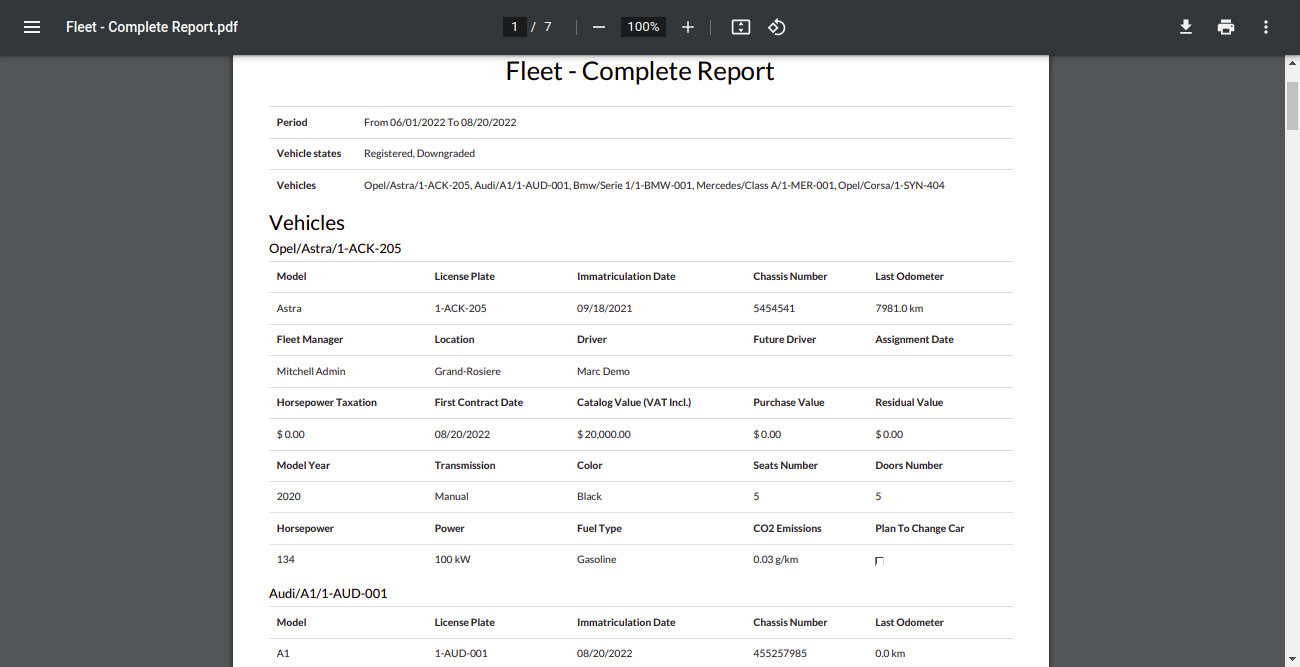Click catalog value $ 20,000.00
This screenshot has width=1300, height=667.
604,434
